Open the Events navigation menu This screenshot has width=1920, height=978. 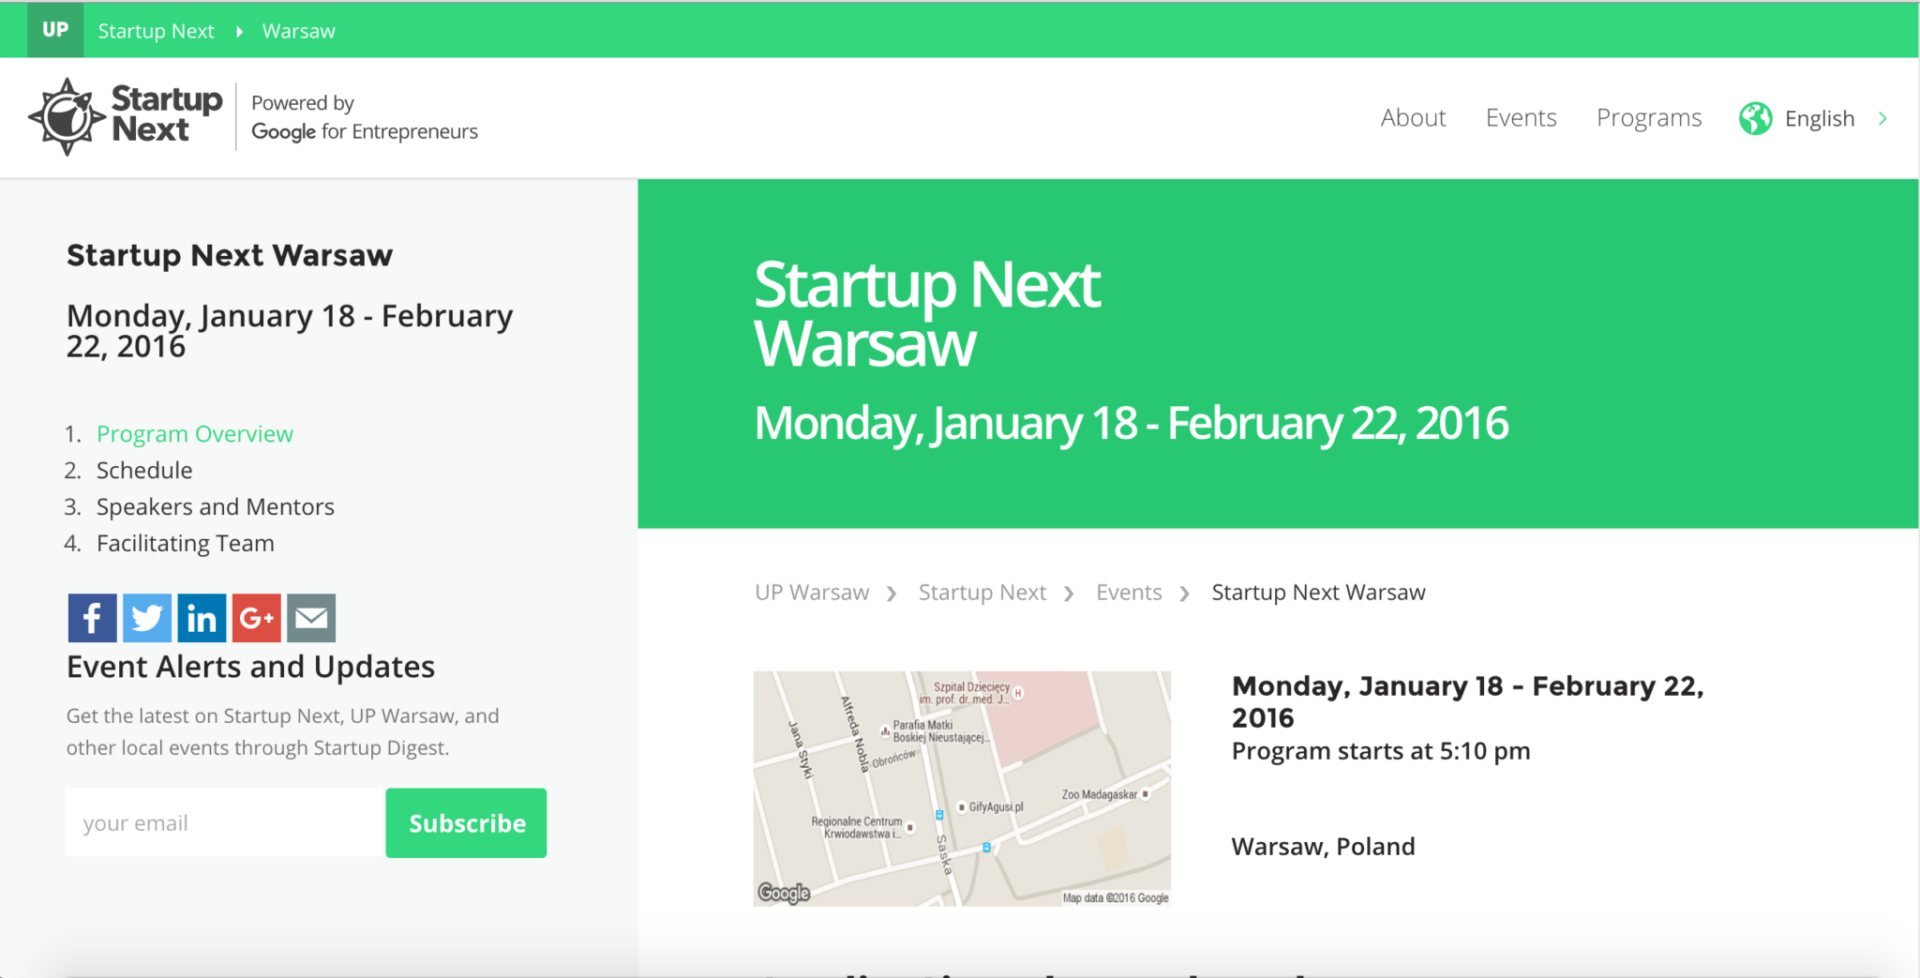[1520, 118]
